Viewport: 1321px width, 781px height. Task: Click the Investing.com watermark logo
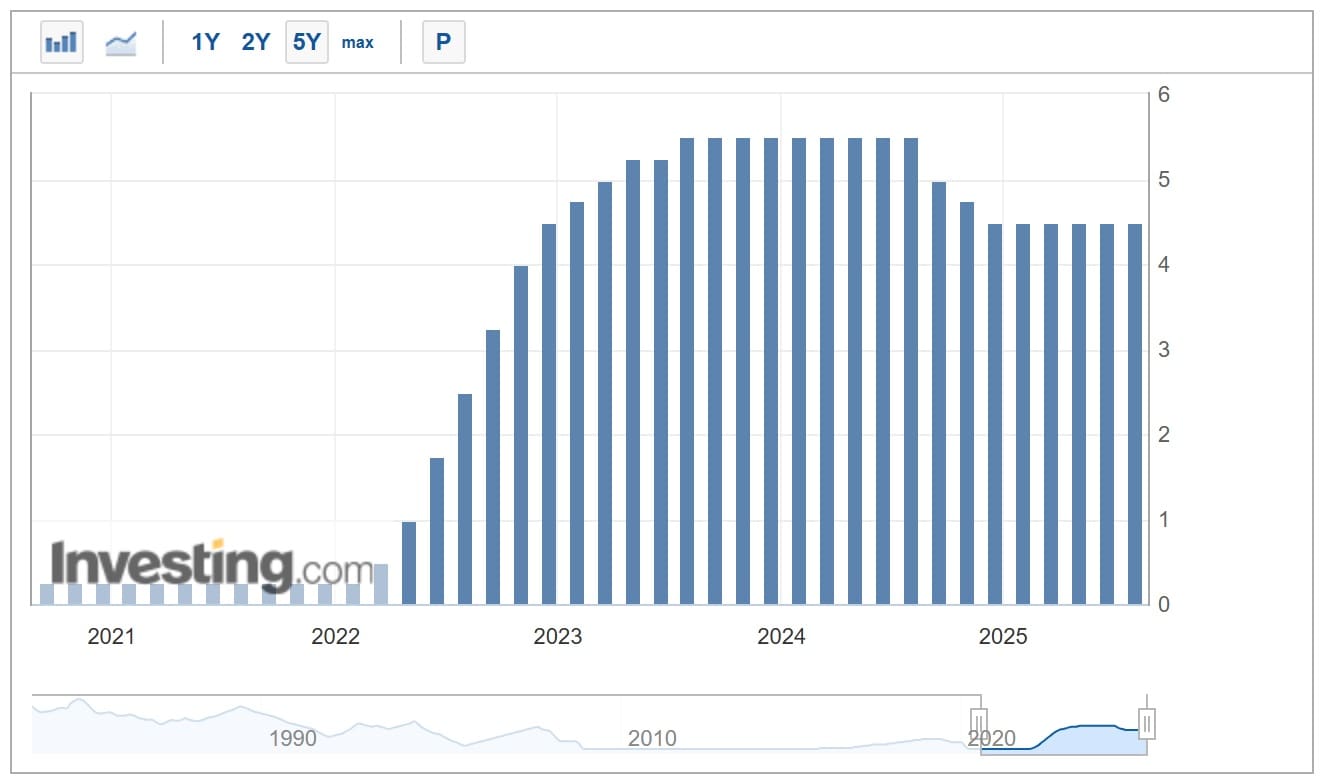click(x=212, y=566)
